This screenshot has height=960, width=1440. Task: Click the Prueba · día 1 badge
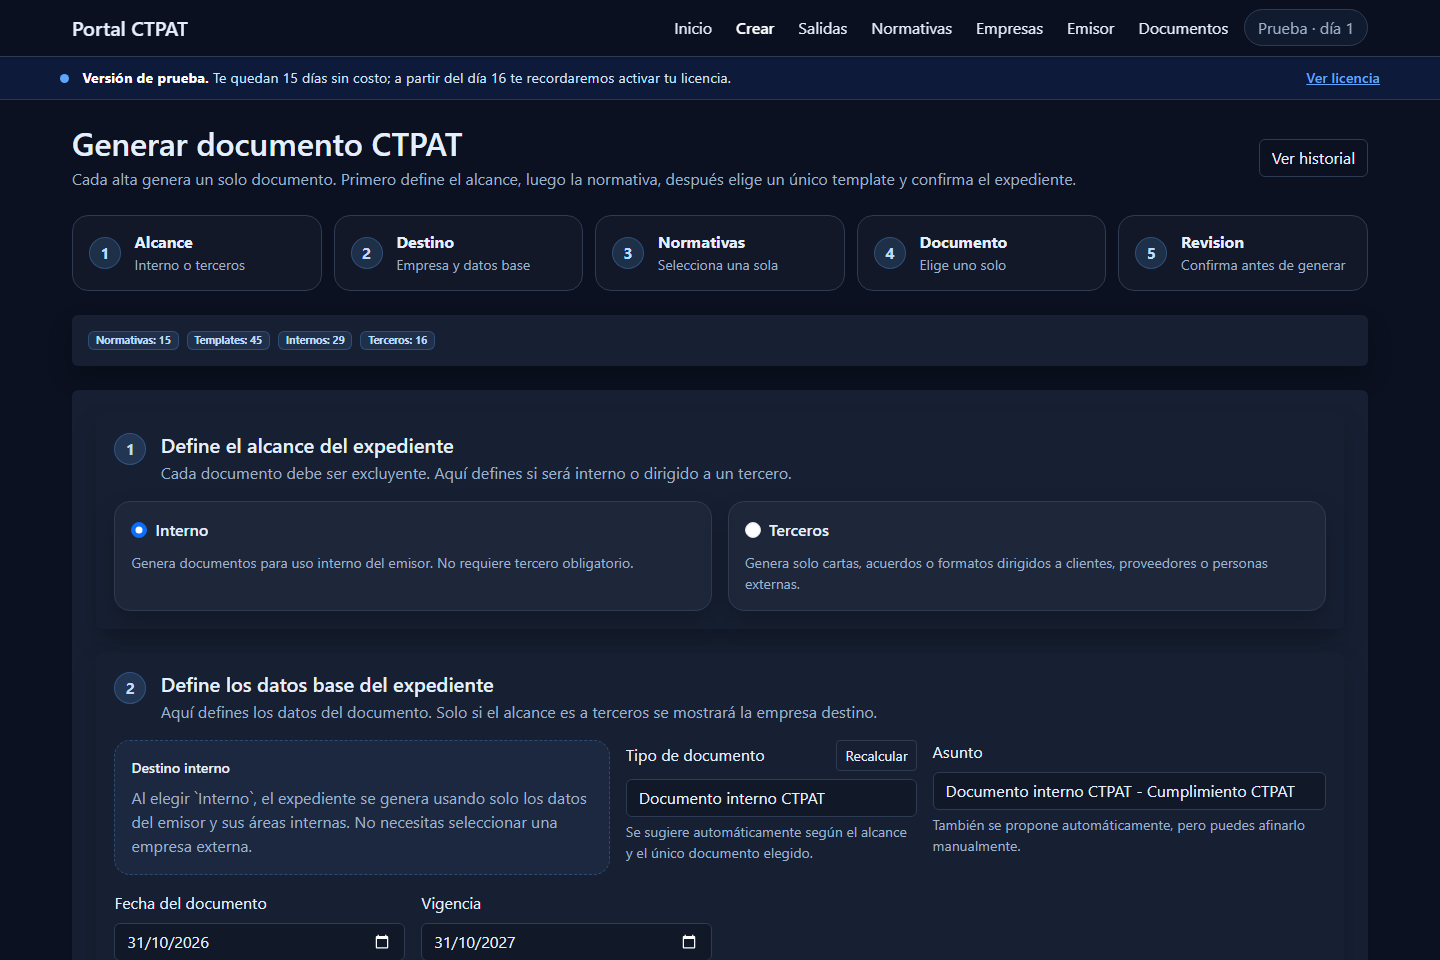pos(1305,28)
